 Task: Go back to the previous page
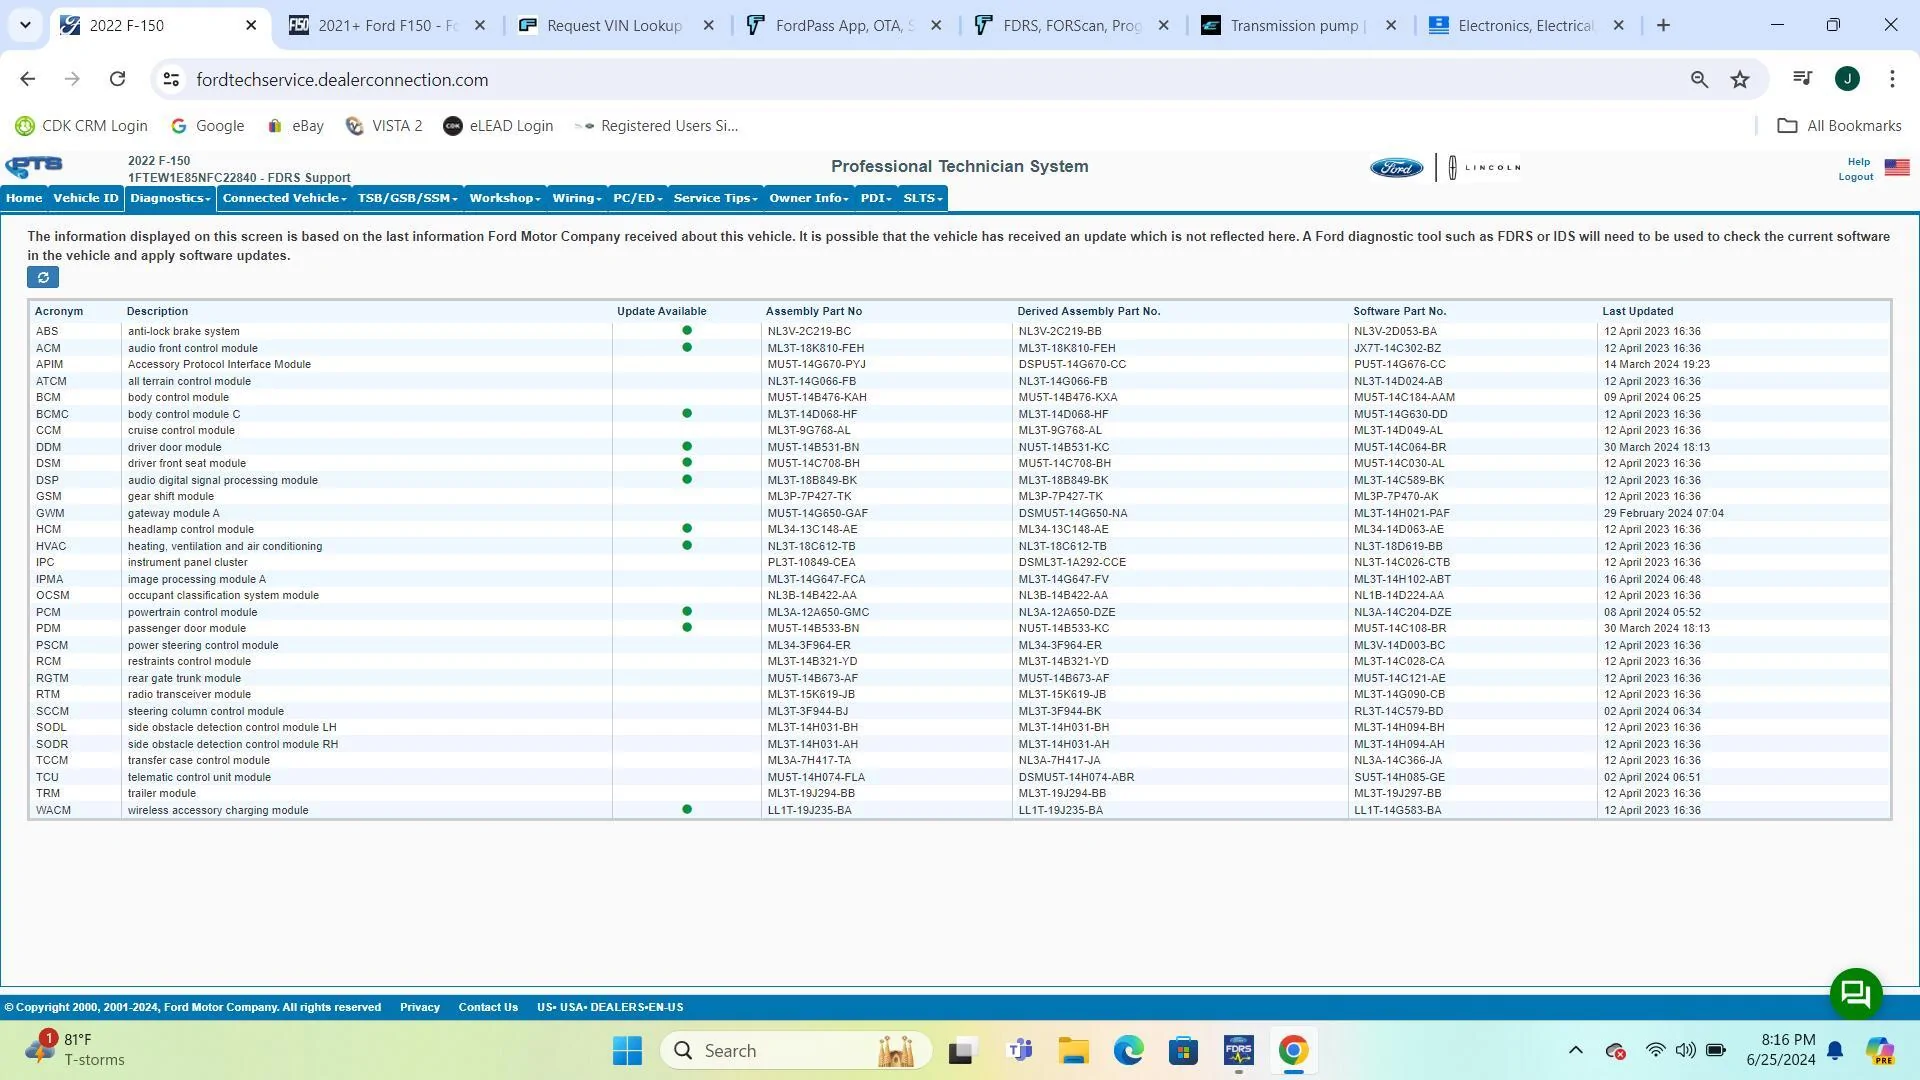pyautogui.click(x=28, y=79)
